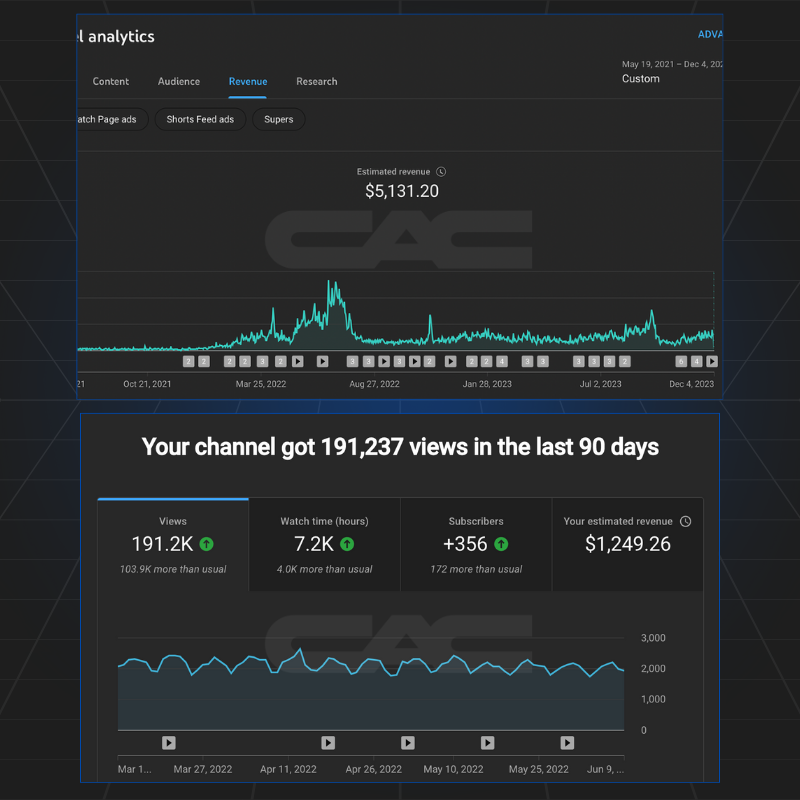Screen dimensions: 800x800
Task: Click the Mar 25, 2022 axis label
Action: click(x=261, y=384)
